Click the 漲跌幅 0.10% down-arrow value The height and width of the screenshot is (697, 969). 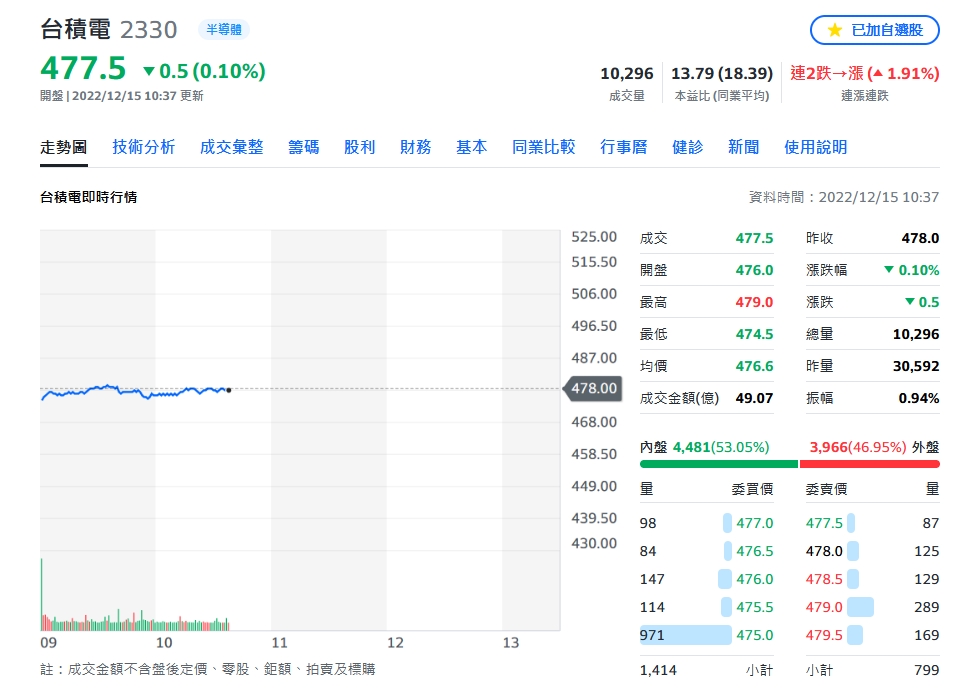[x=912, y=271]
